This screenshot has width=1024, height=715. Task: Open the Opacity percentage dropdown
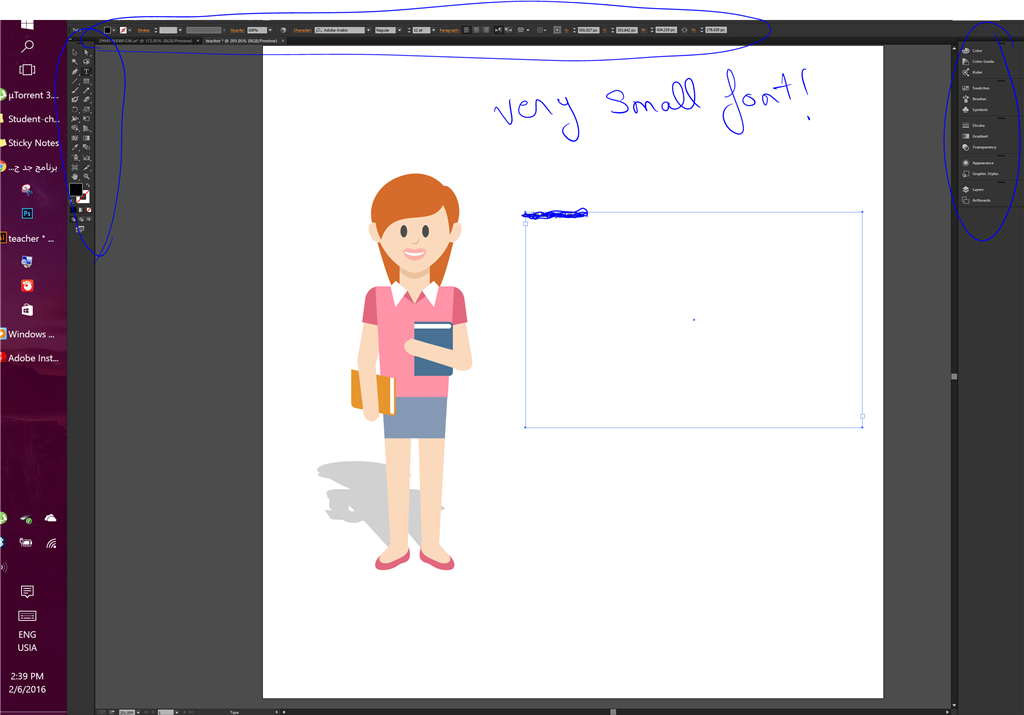(x=271, y=30)
